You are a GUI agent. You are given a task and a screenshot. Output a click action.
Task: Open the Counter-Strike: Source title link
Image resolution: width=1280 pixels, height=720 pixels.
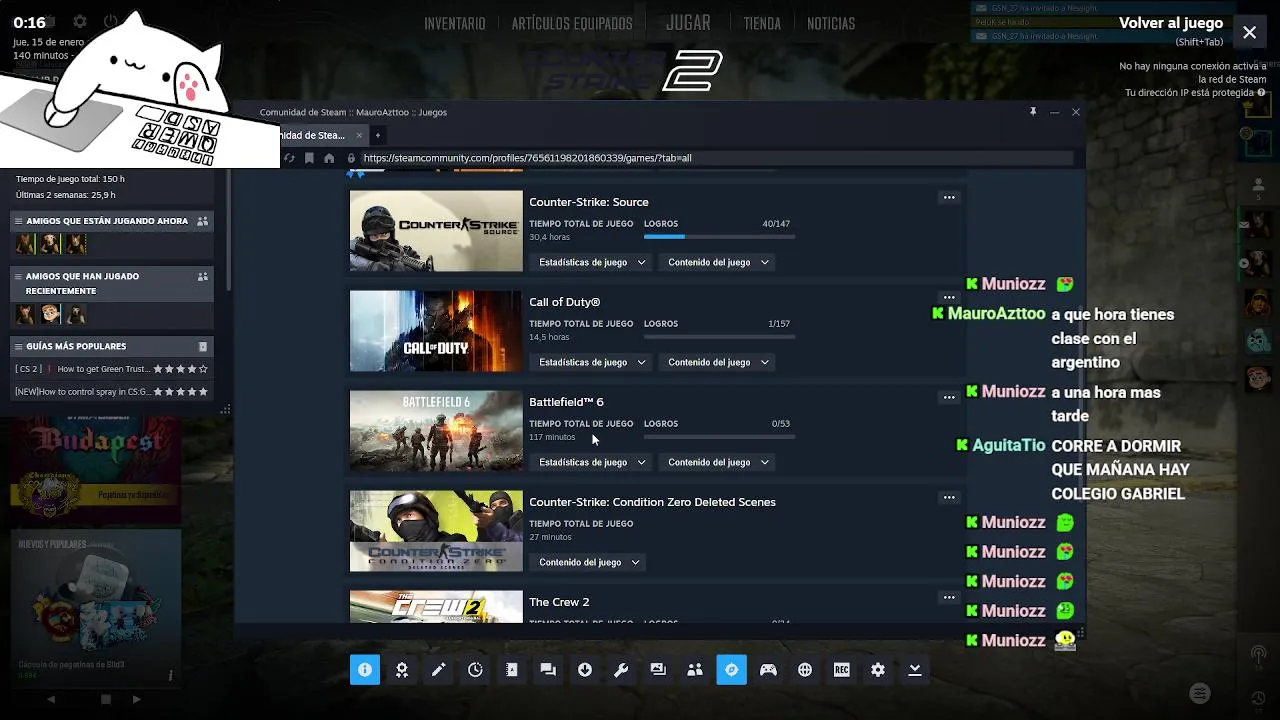click(x=589, y=202)
